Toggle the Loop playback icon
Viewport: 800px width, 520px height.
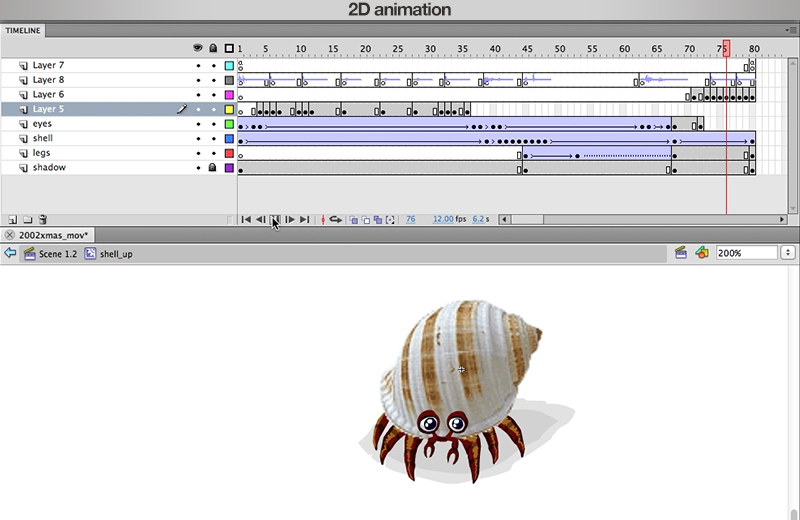coord(336,219)
